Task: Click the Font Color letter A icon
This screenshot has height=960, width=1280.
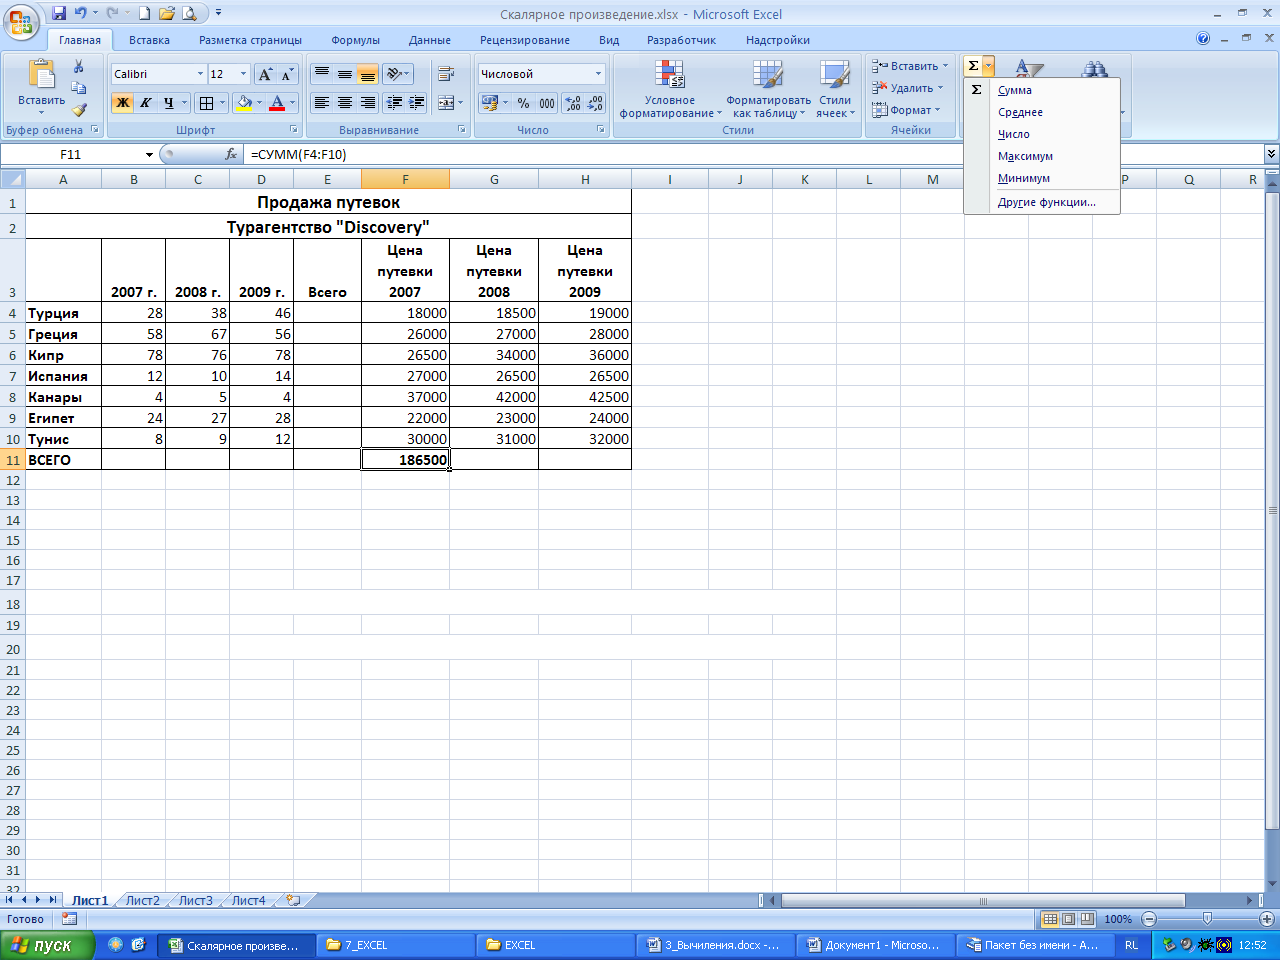Action: 277,103
